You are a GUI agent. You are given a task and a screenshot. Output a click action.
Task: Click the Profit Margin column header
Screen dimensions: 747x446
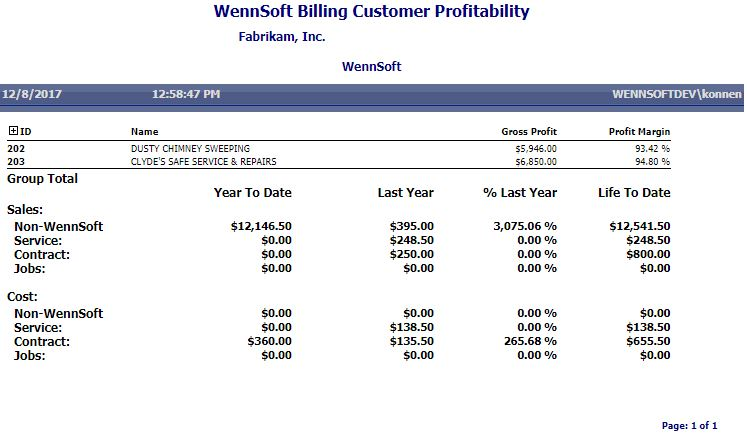(x=639, y=131)
